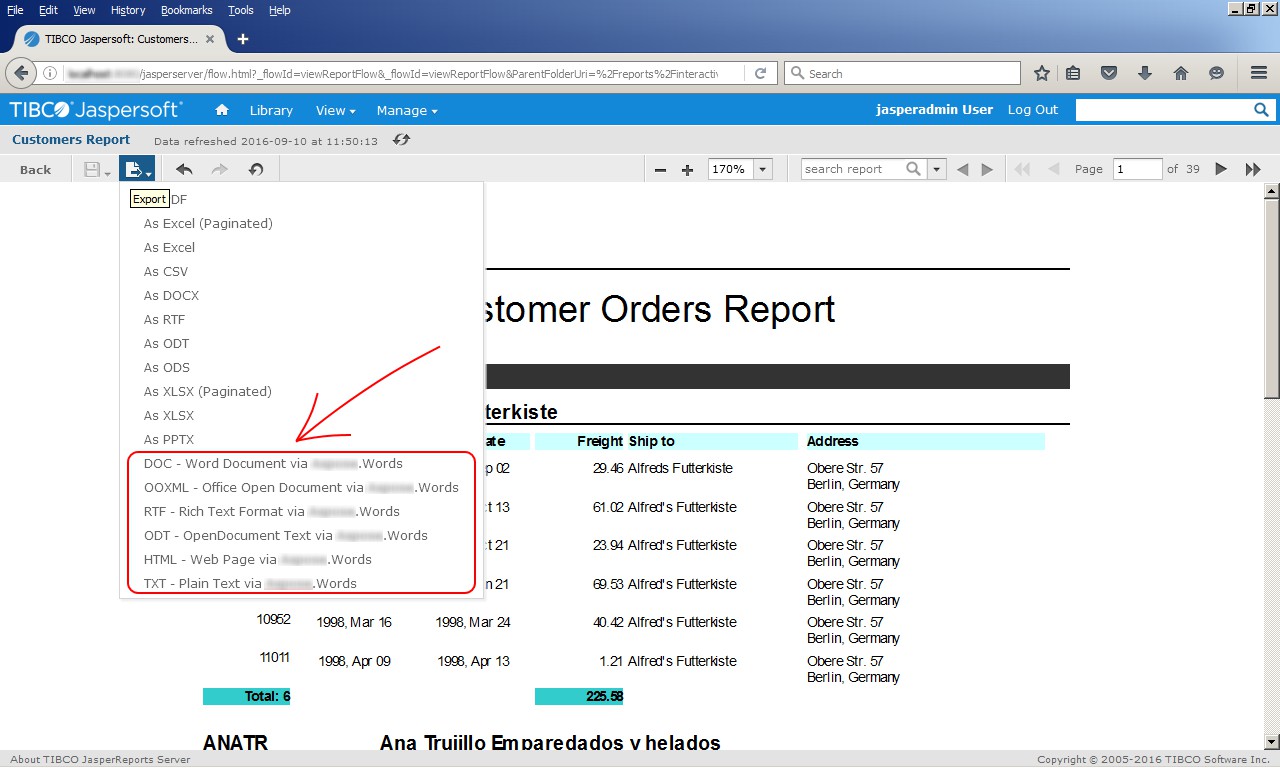Click the browser back arrow
The width and height of the screenshot is (1280, 768).
(x=21, y=73)
